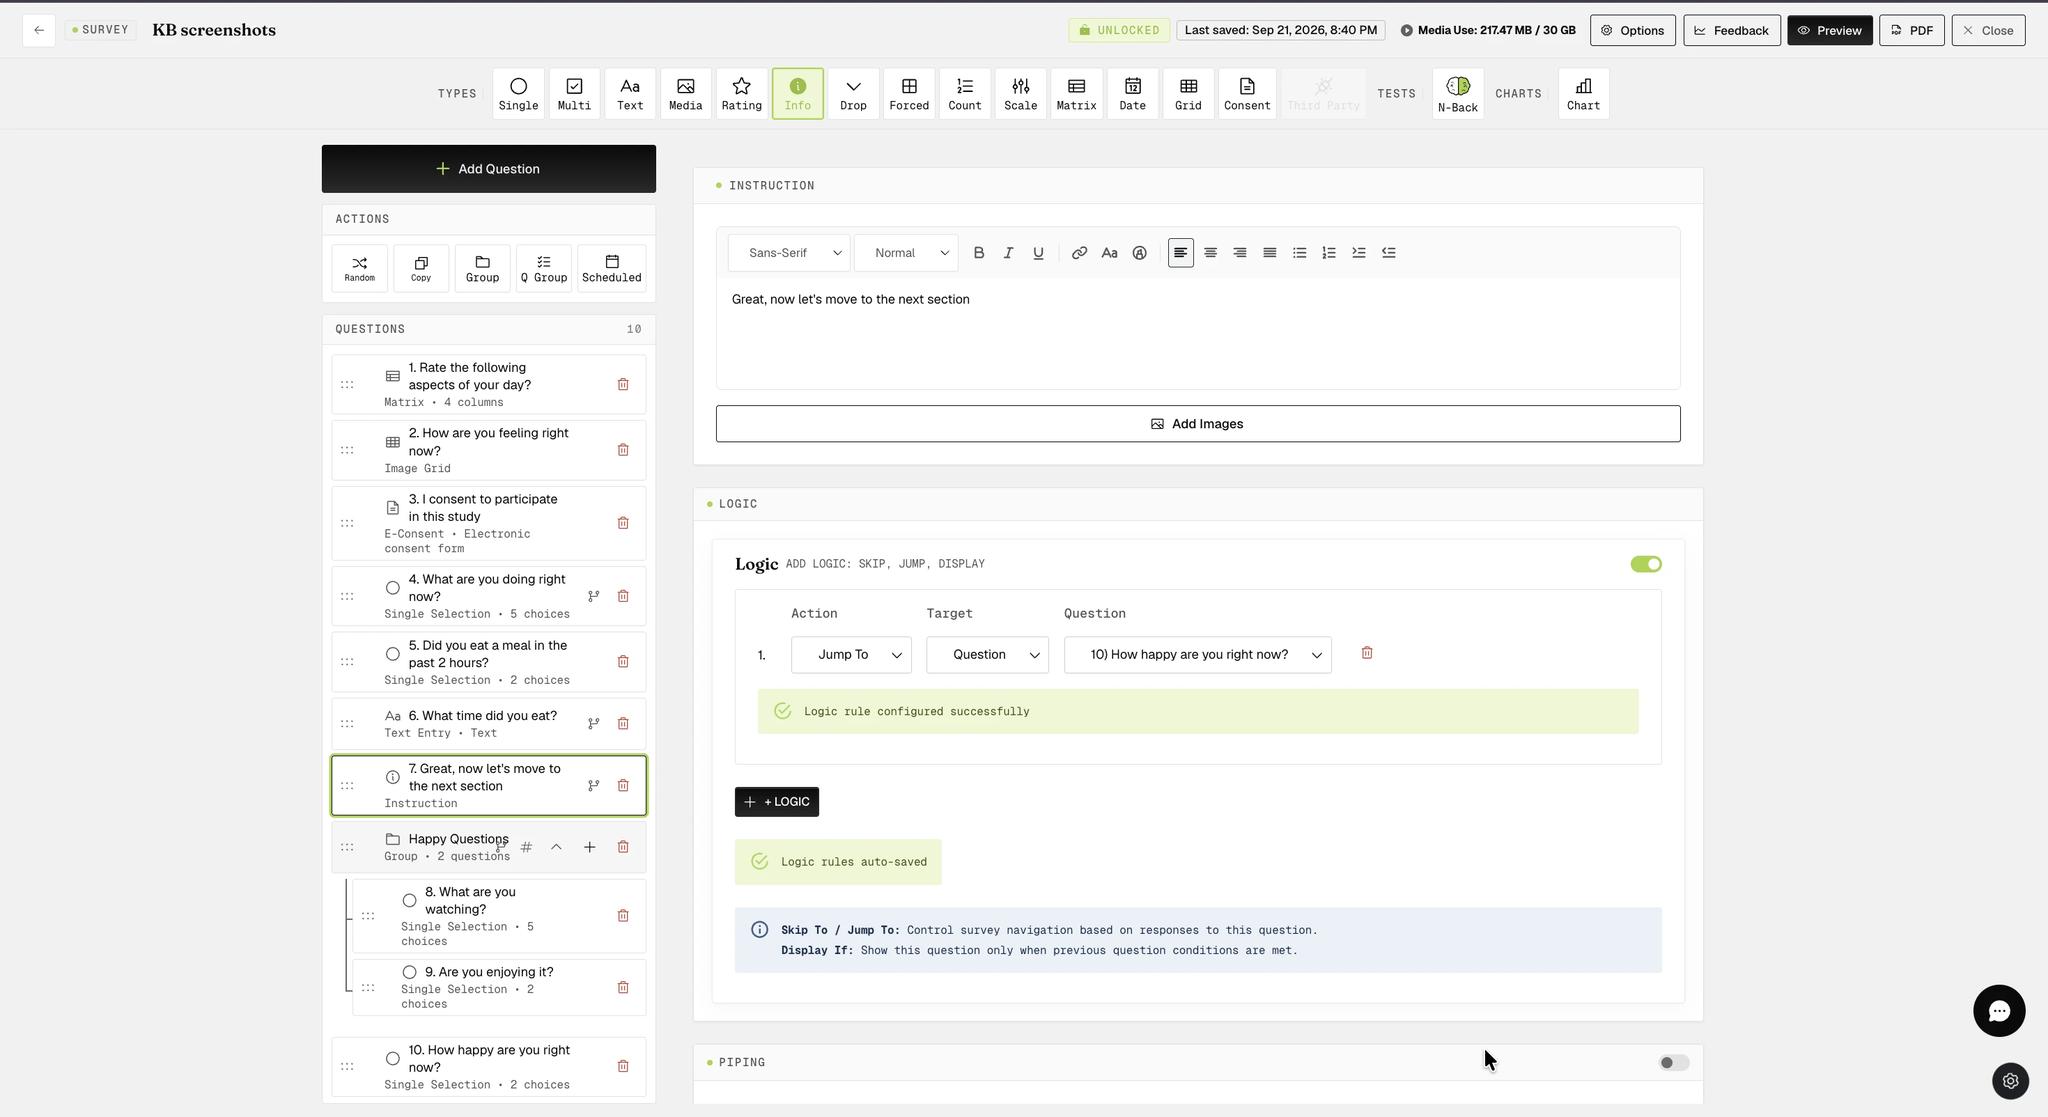The width and height of the screenshot is (2048, 1117).
Task: Select the Count question type
Action: [965, 94]
